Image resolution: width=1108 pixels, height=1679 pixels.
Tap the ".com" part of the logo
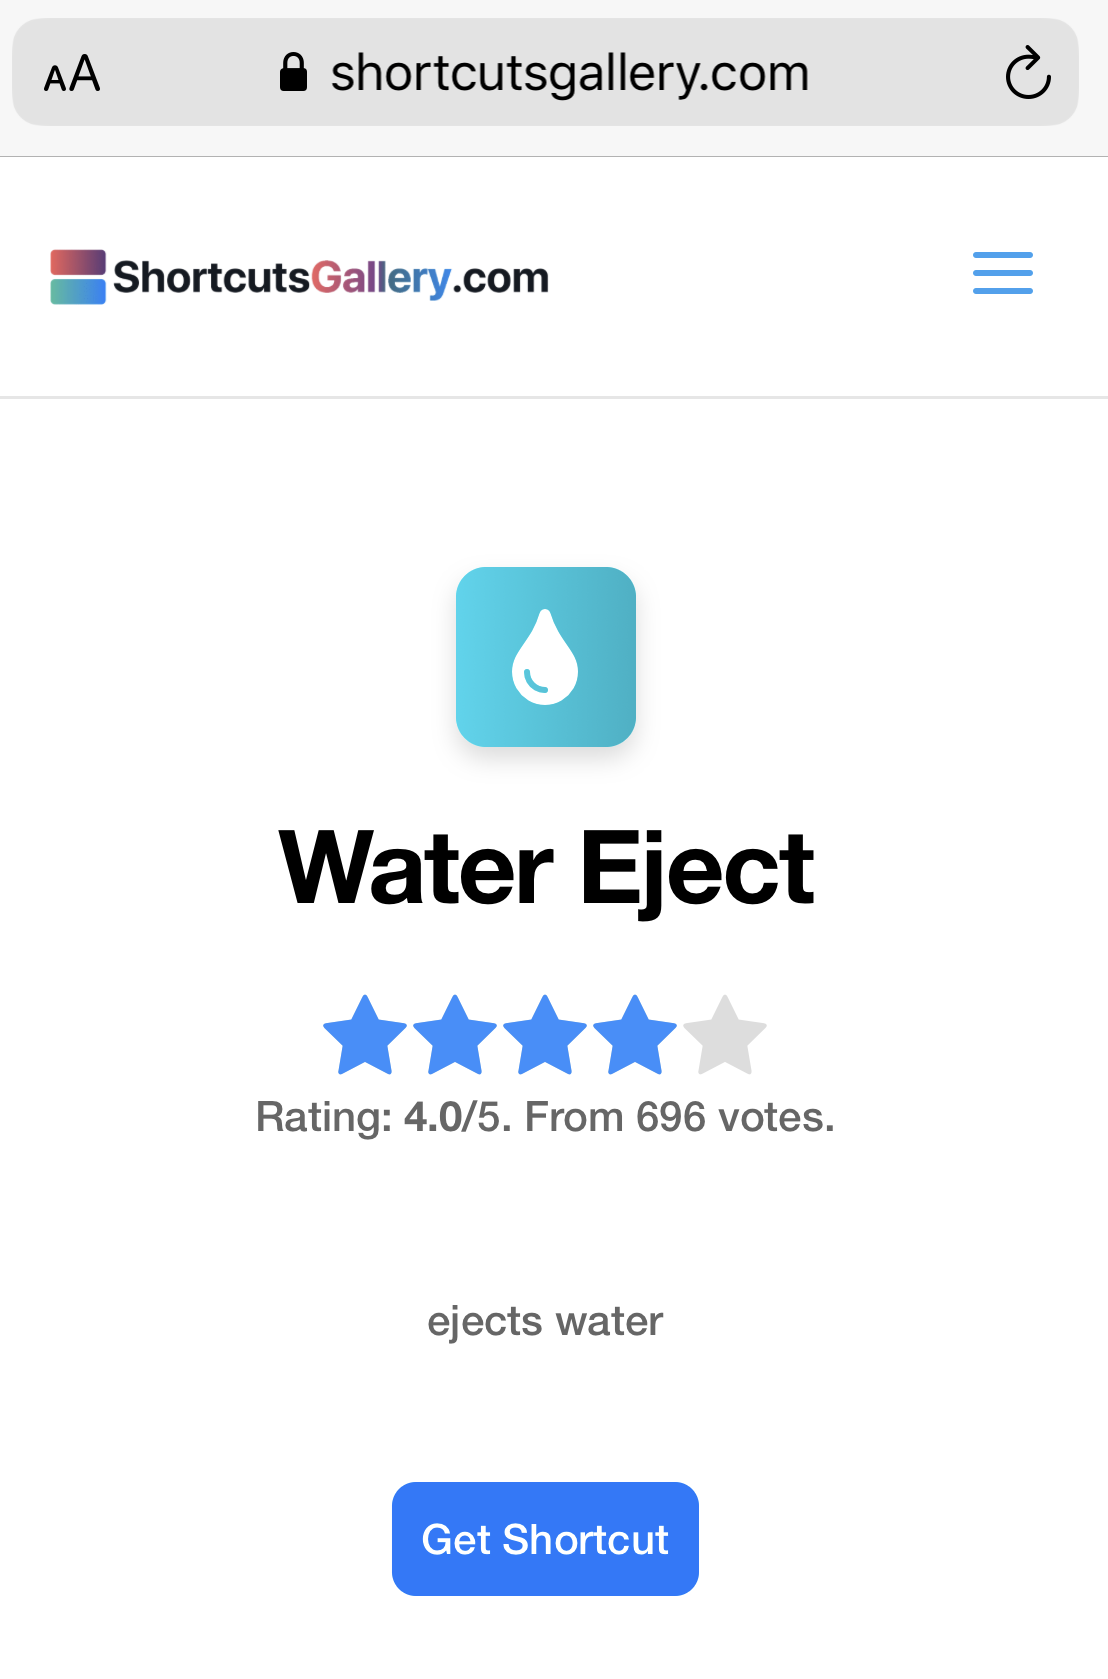tap(501, 278)
